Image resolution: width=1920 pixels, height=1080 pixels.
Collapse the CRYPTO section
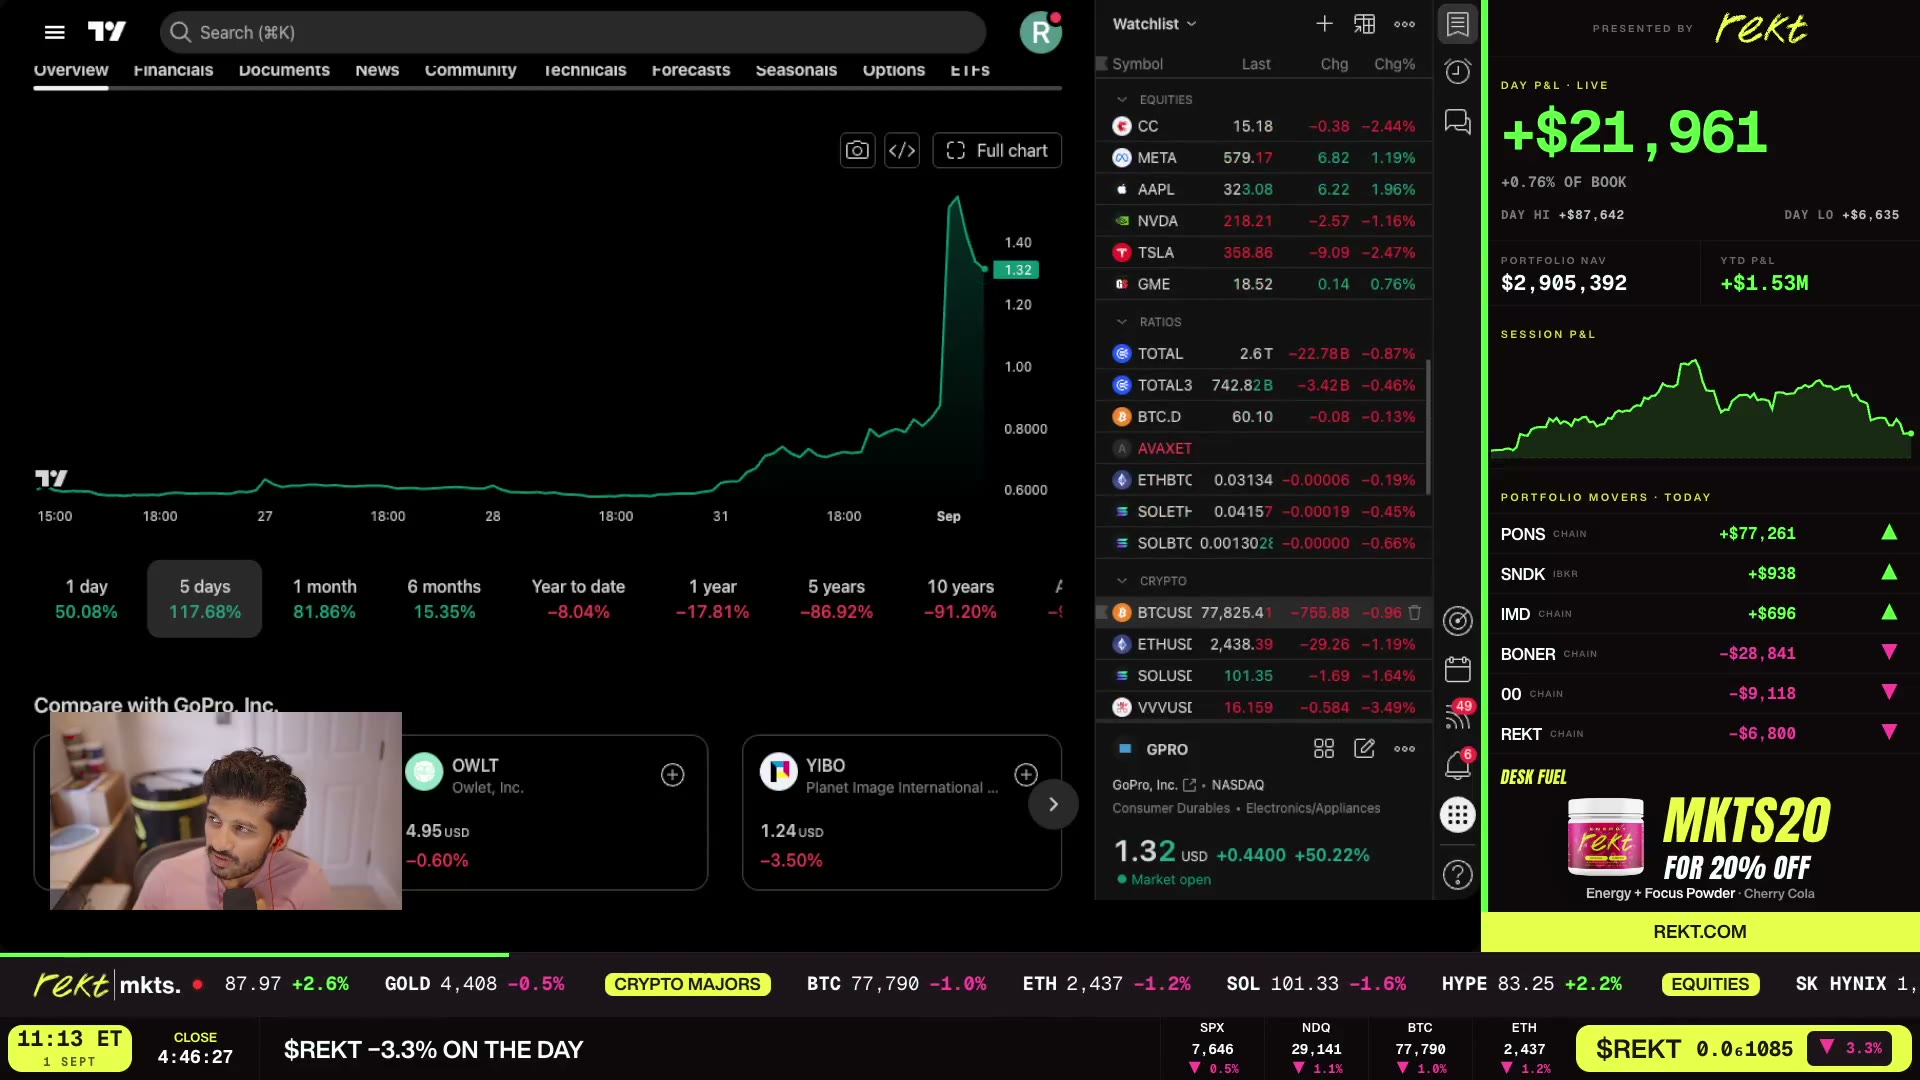[1122, 581]
